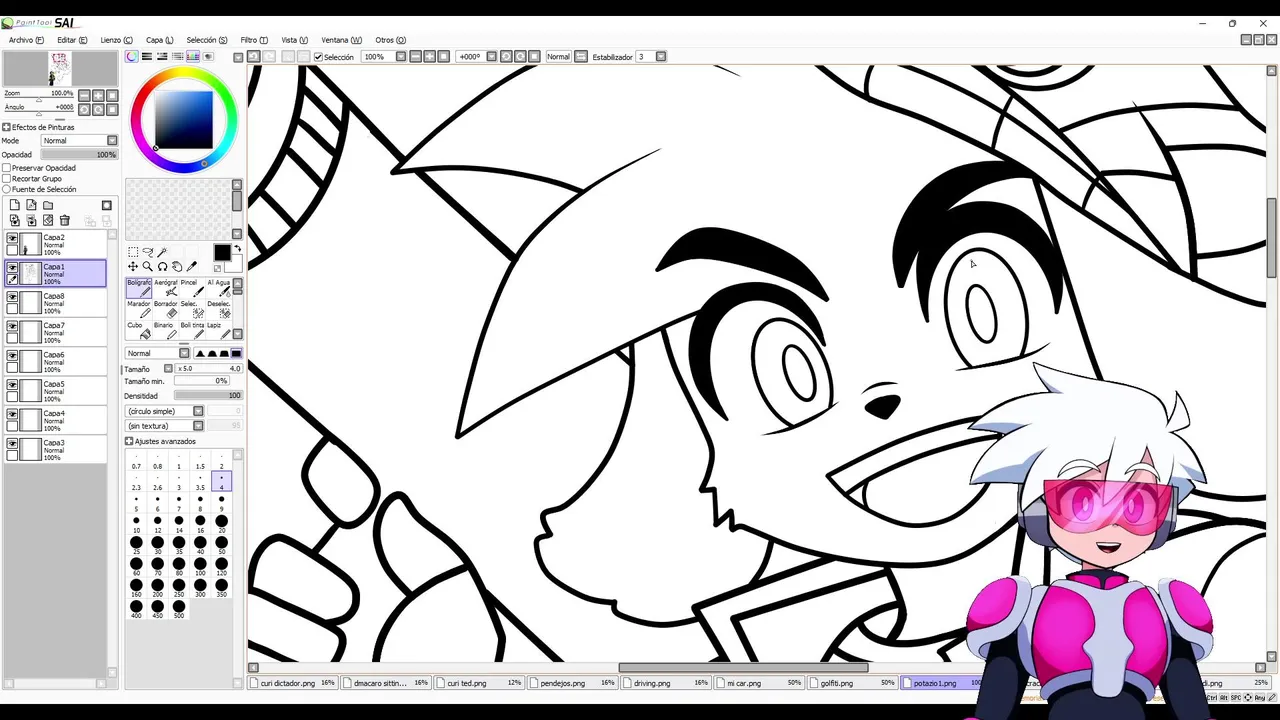Open the rotation angle dropdown in toolbar

tap(491, 57)
